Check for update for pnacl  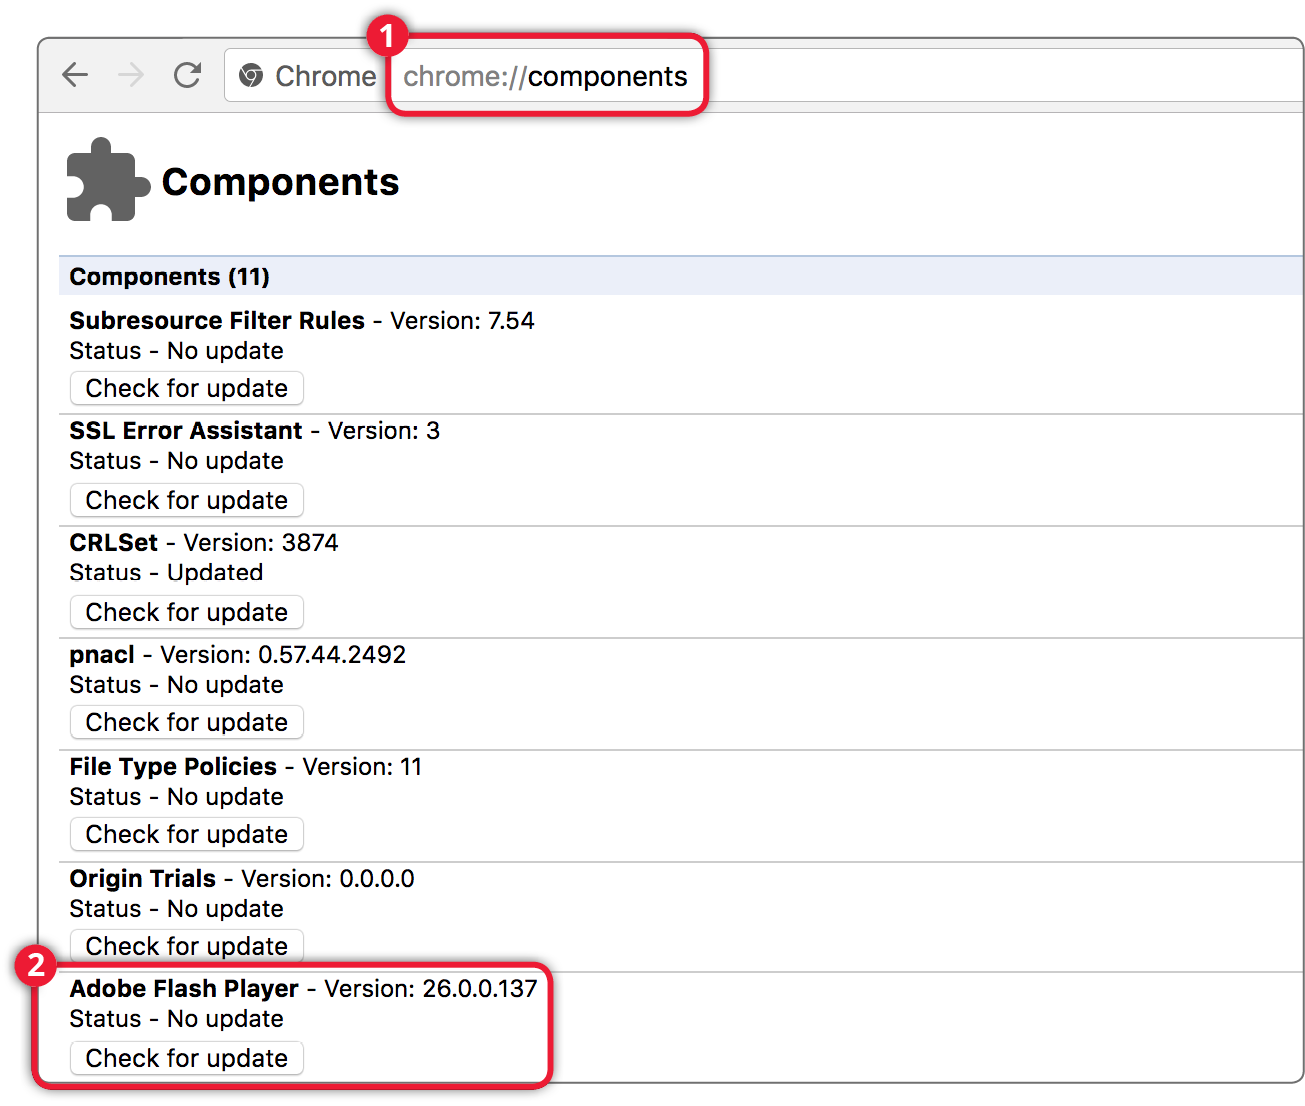[x=187, y=722]
